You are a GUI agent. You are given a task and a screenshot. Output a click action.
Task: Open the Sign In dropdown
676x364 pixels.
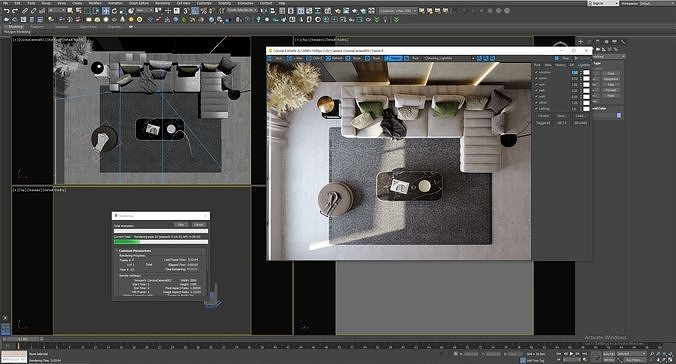603,3
